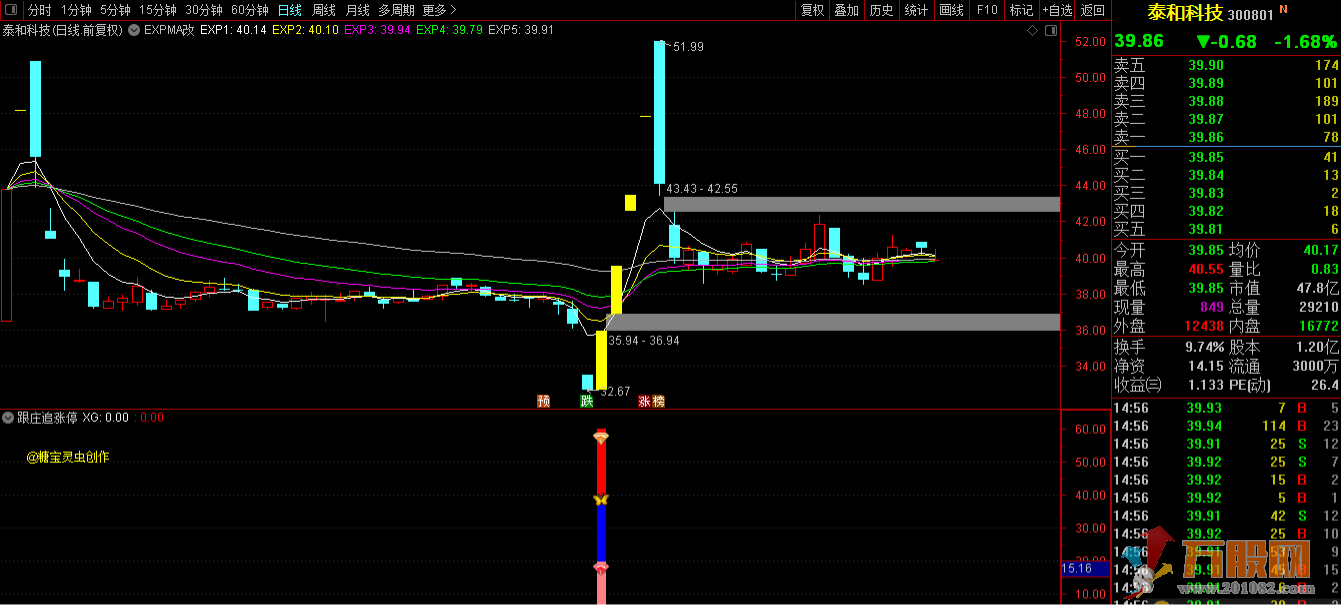Toggle the left sidebar panel icon
The height and width of the screenshot is (605, 1341).
pyautogui.click(x=12, y=10)
